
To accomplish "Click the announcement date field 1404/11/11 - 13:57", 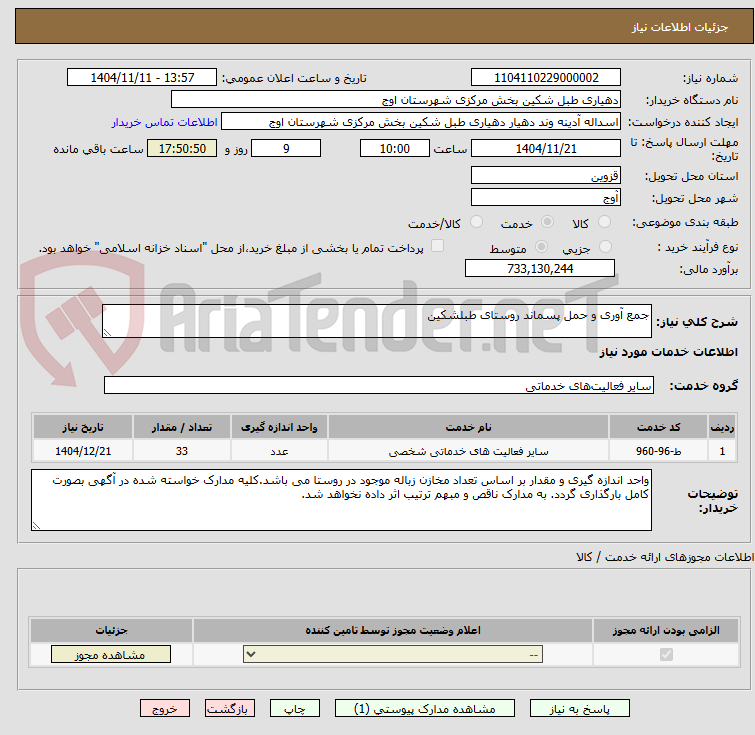I will pos(142,78).
